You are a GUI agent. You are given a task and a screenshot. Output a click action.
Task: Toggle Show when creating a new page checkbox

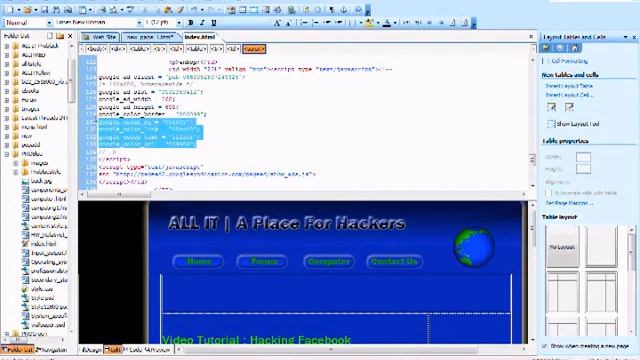click(x=544, y=346)
